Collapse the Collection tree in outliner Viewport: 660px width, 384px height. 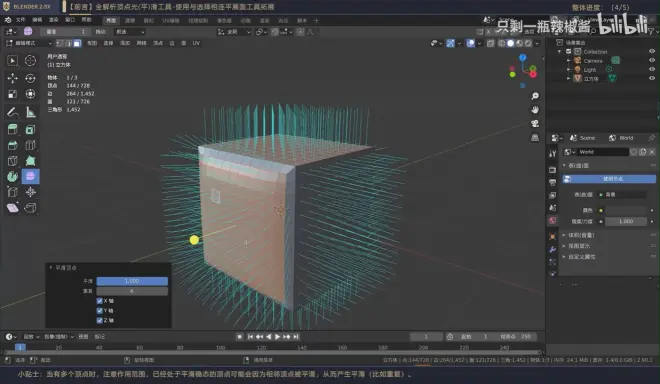click(559, 51)
